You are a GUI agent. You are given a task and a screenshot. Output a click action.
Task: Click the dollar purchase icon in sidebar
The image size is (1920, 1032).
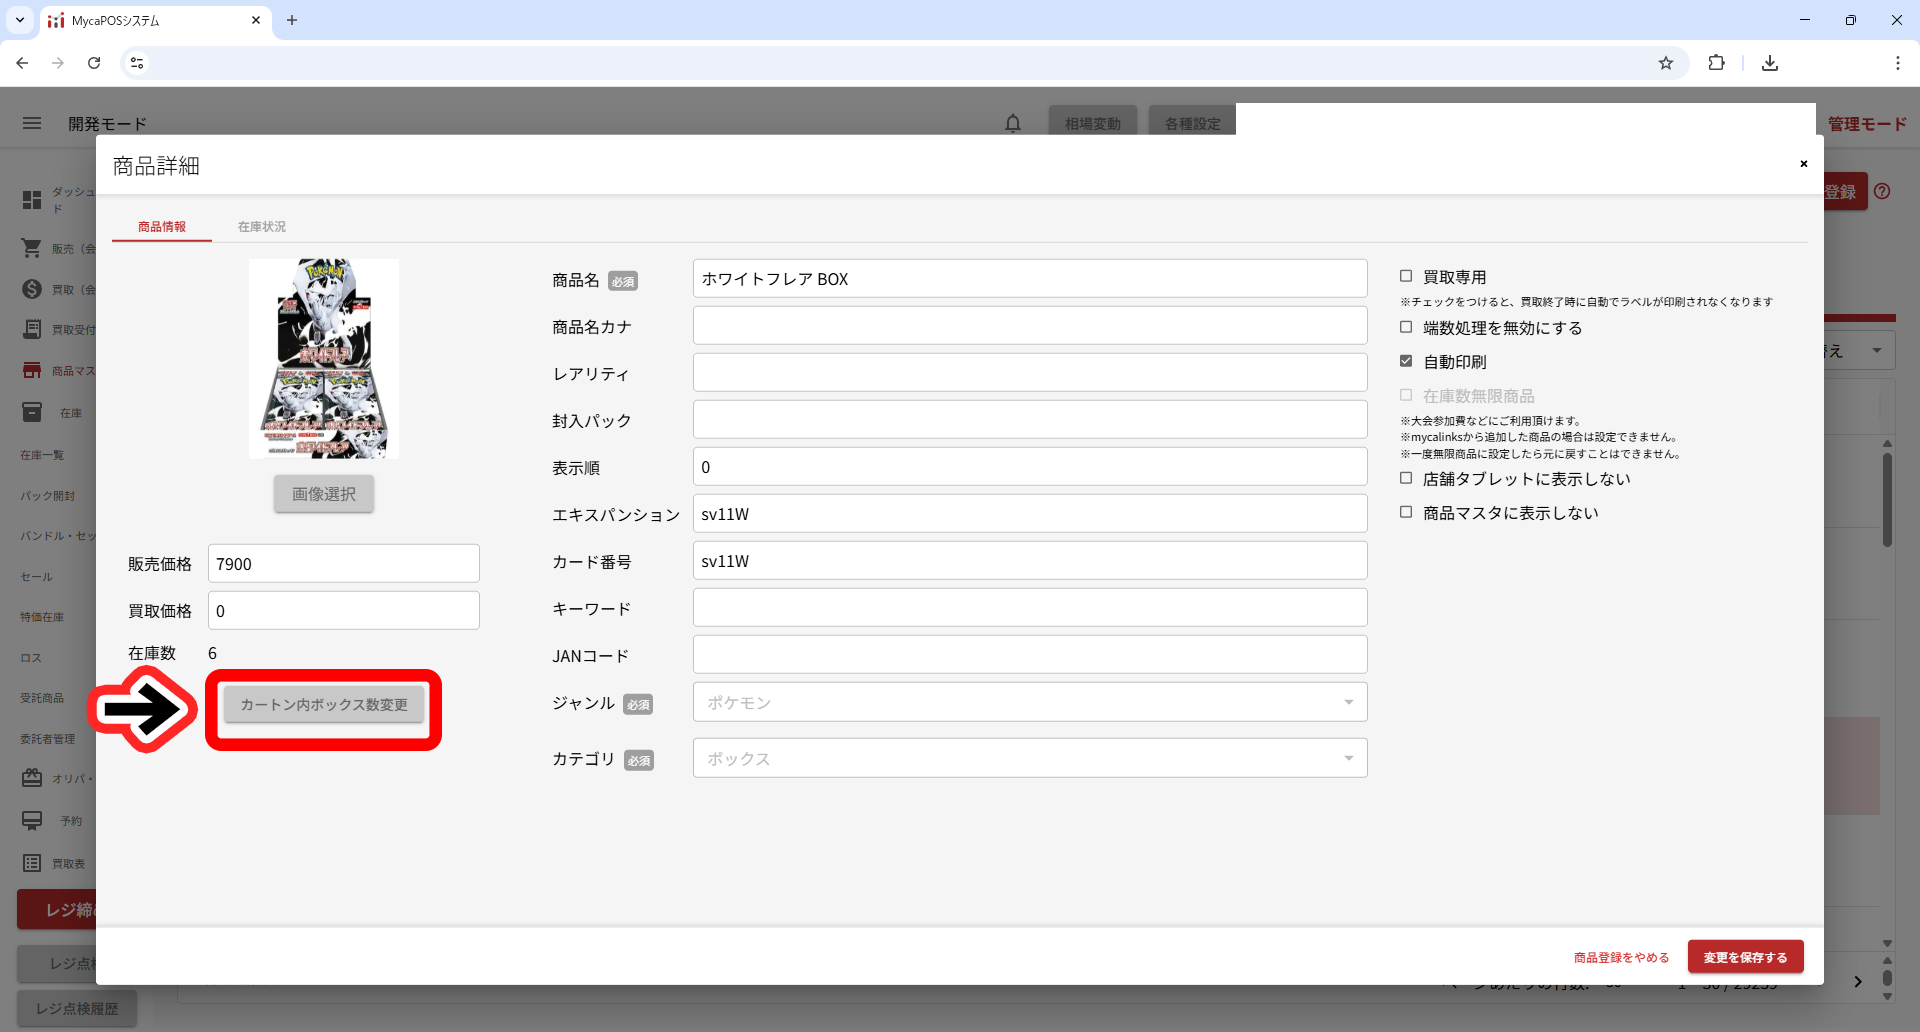(32, 289)
